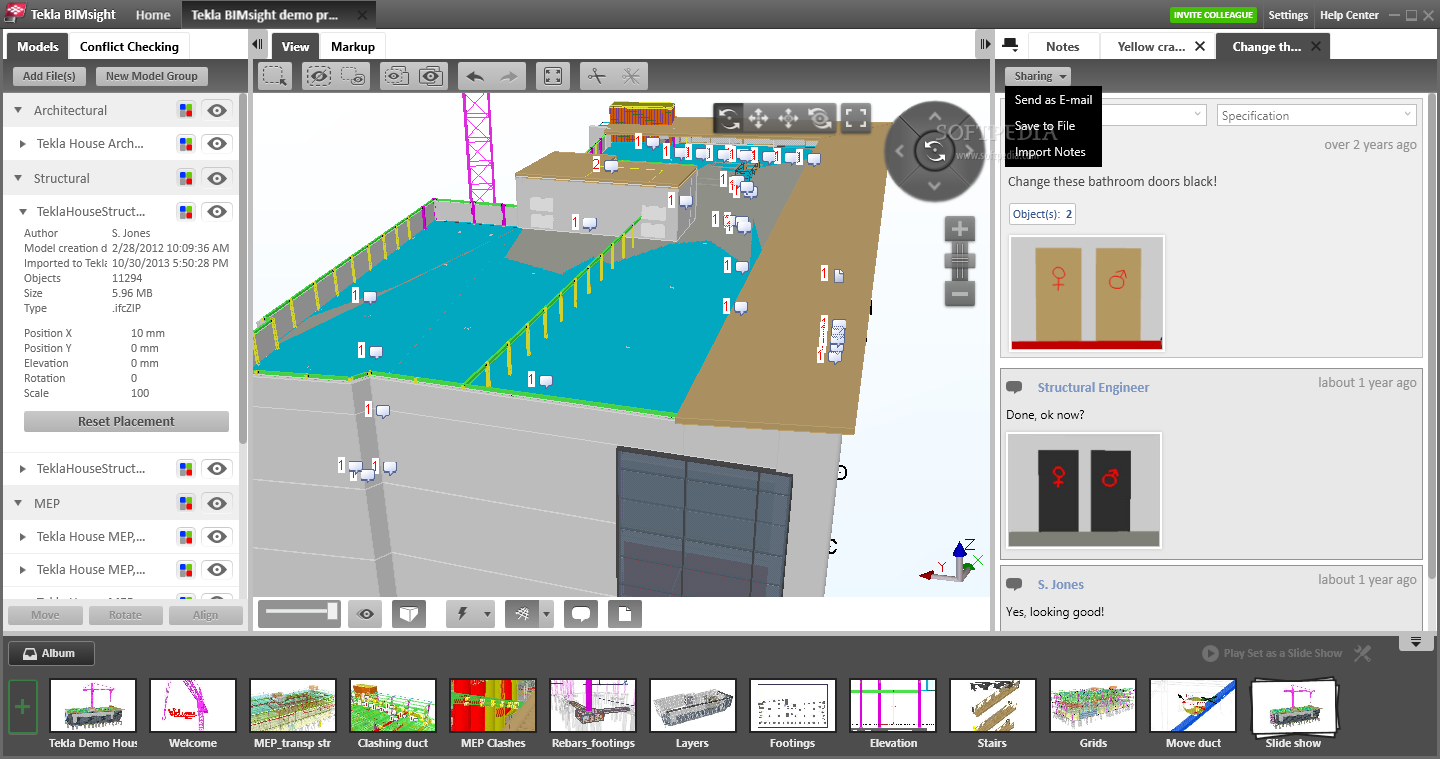Click the fit model to view icon
The height and width of the screenshot is (759, 1440).
552,76
